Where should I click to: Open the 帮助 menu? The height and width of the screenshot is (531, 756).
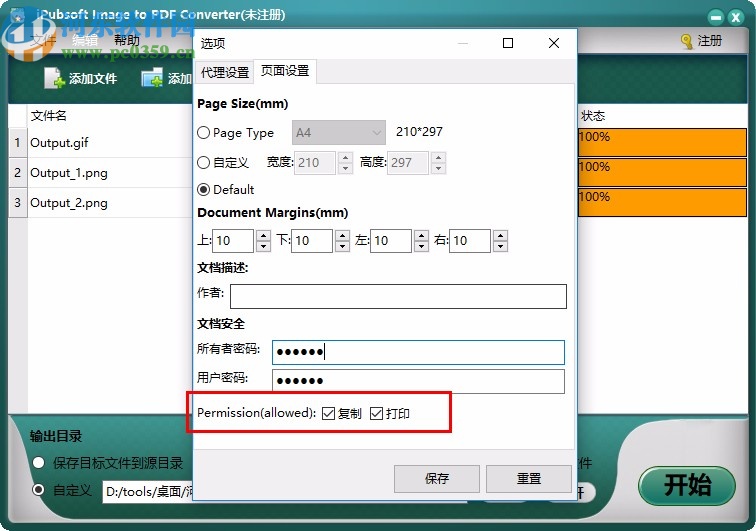click(127, 41)
